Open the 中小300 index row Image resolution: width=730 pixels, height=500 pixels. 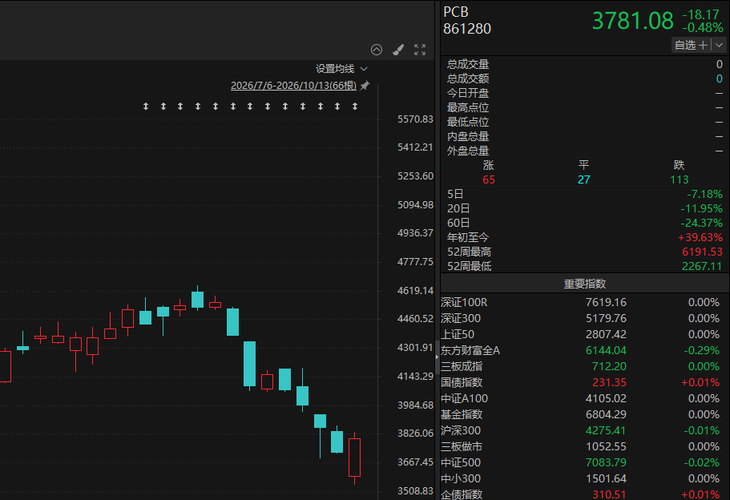(585, 479)
